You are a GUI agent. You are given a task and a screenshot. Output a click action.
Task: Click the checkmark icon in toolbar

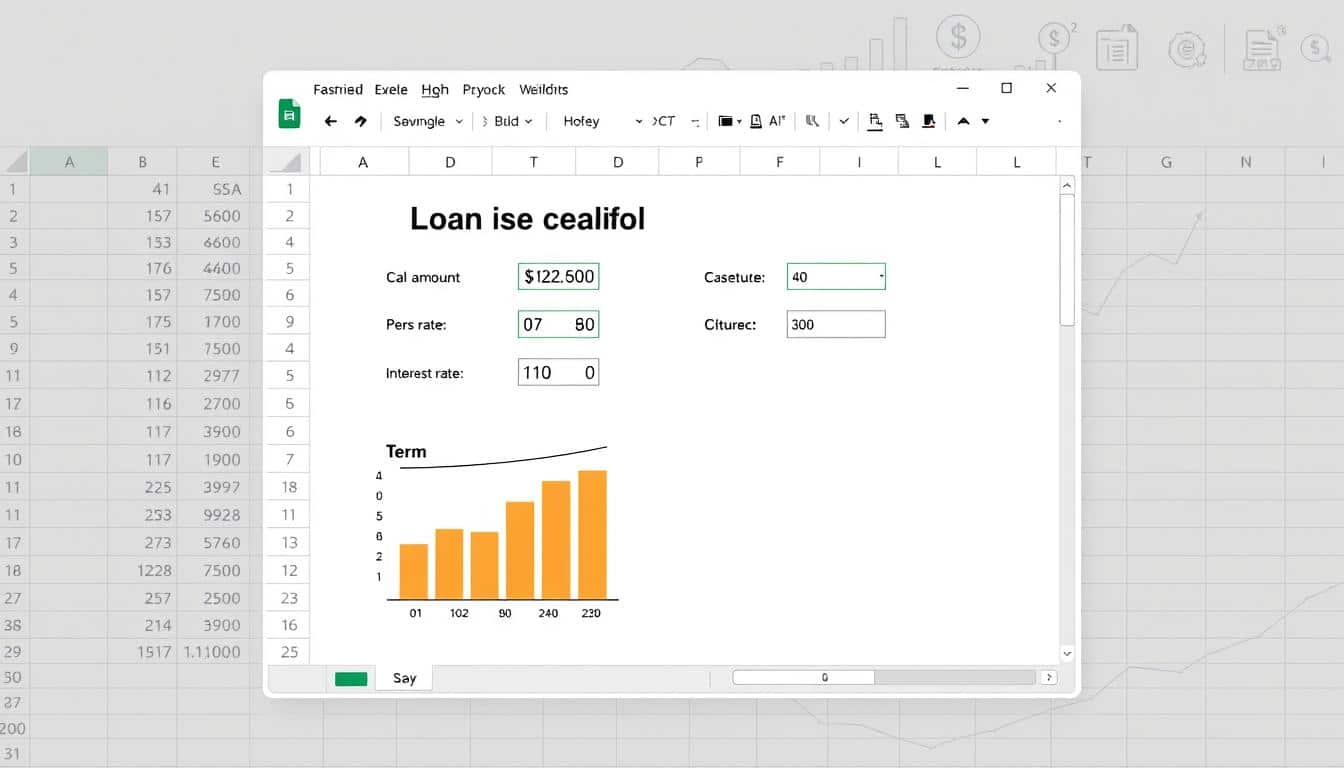(844, 121)
